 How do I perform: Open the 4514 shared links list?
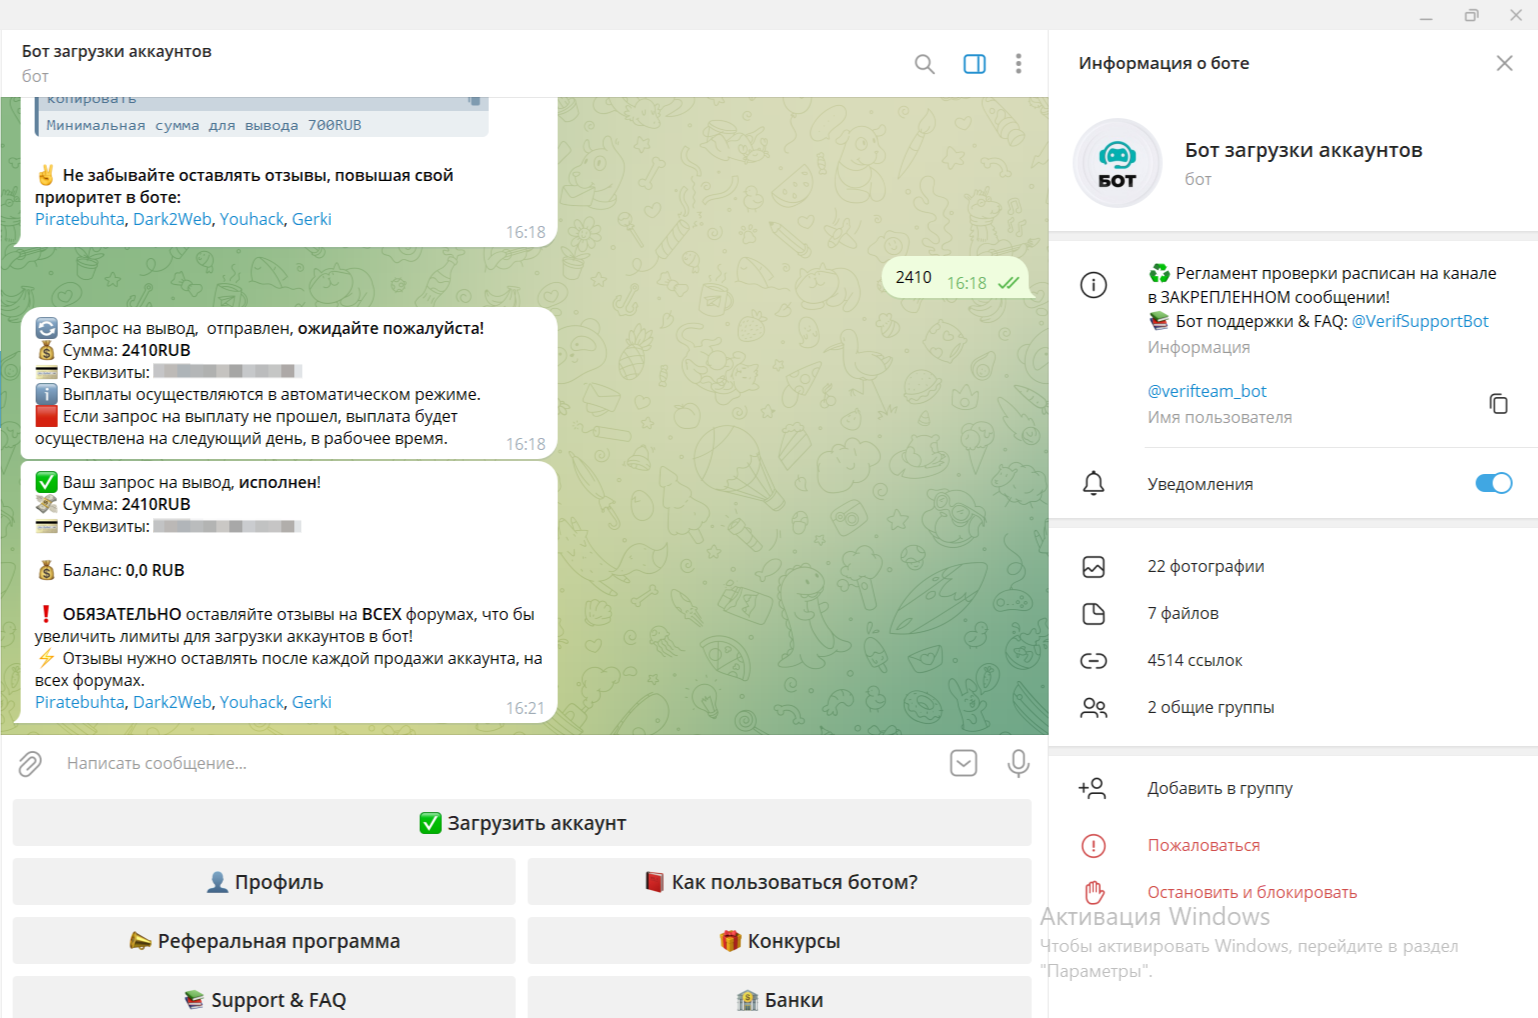coord(1194,660)
